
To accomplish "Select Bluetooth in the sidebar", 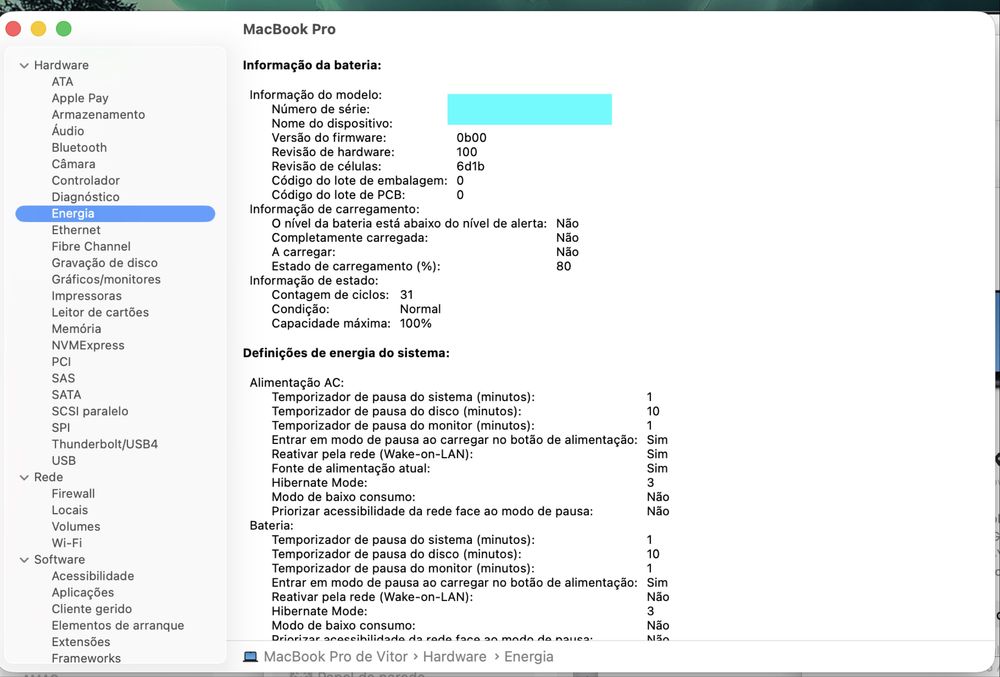I will (x=79, y=147).
